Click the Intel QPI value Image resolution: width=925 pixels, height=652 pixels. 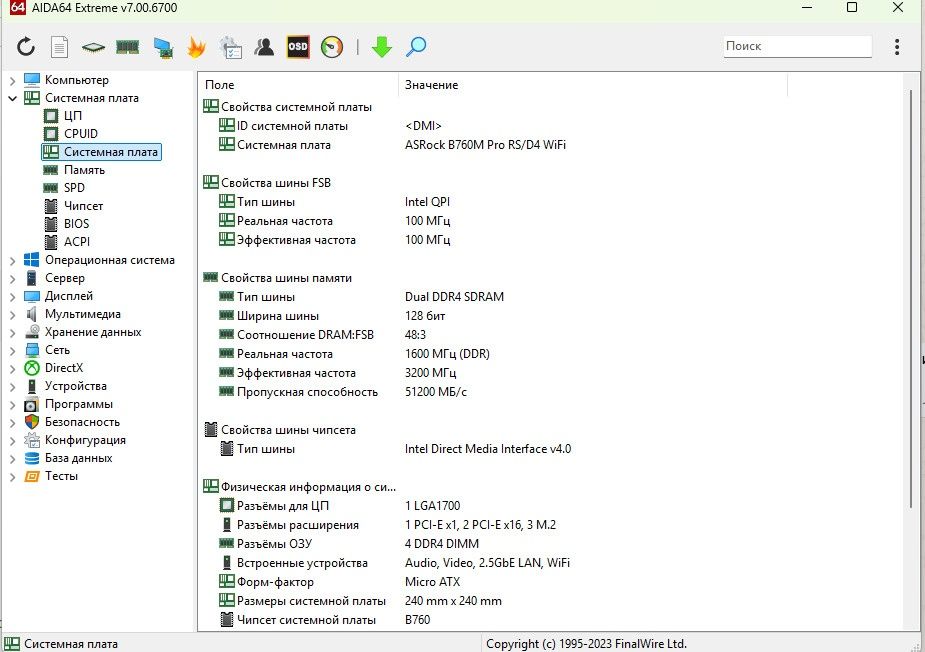pos(427,202)
